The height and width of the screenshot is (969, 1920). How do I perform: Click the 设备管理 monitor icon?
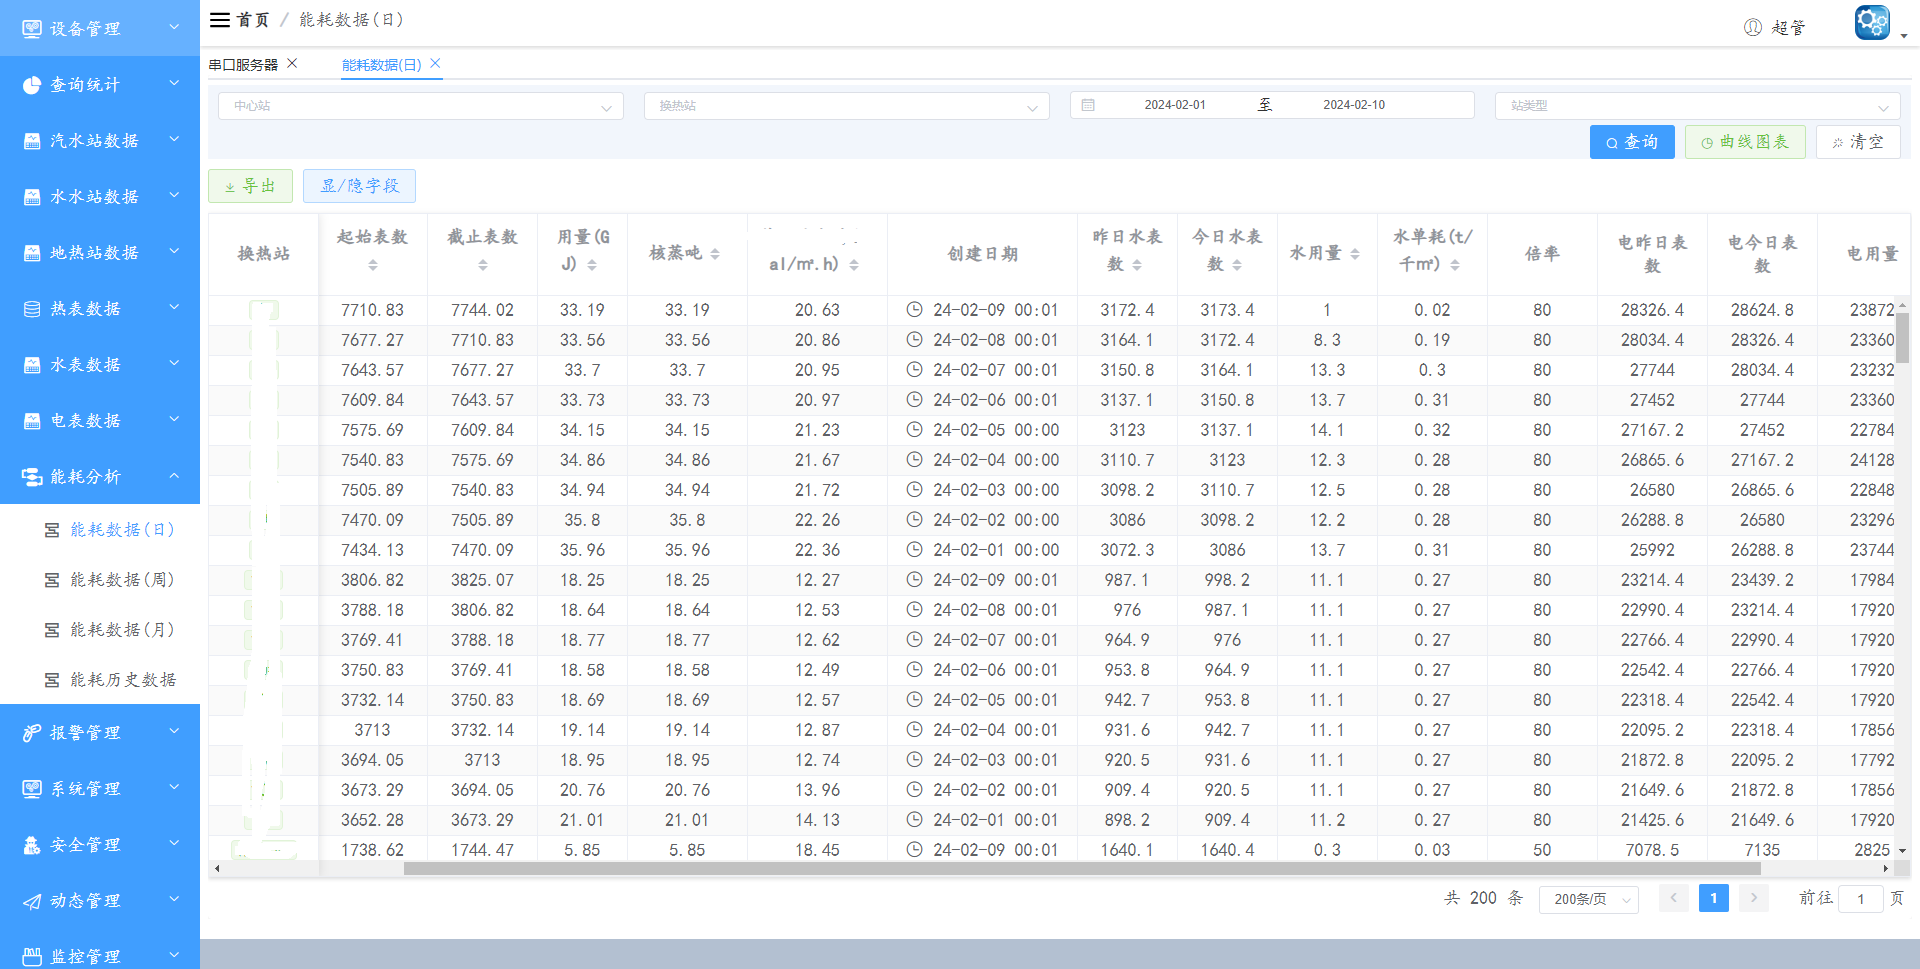(32, 29)
